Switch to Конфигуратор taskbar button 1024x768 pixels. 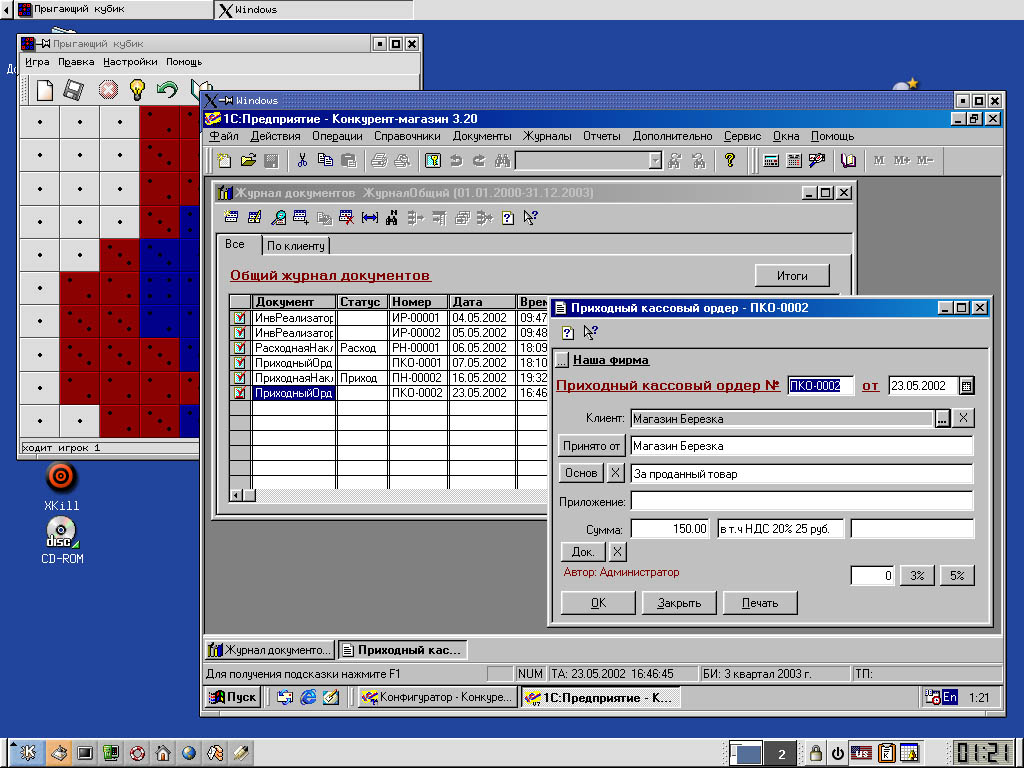[x=438, y=697]
